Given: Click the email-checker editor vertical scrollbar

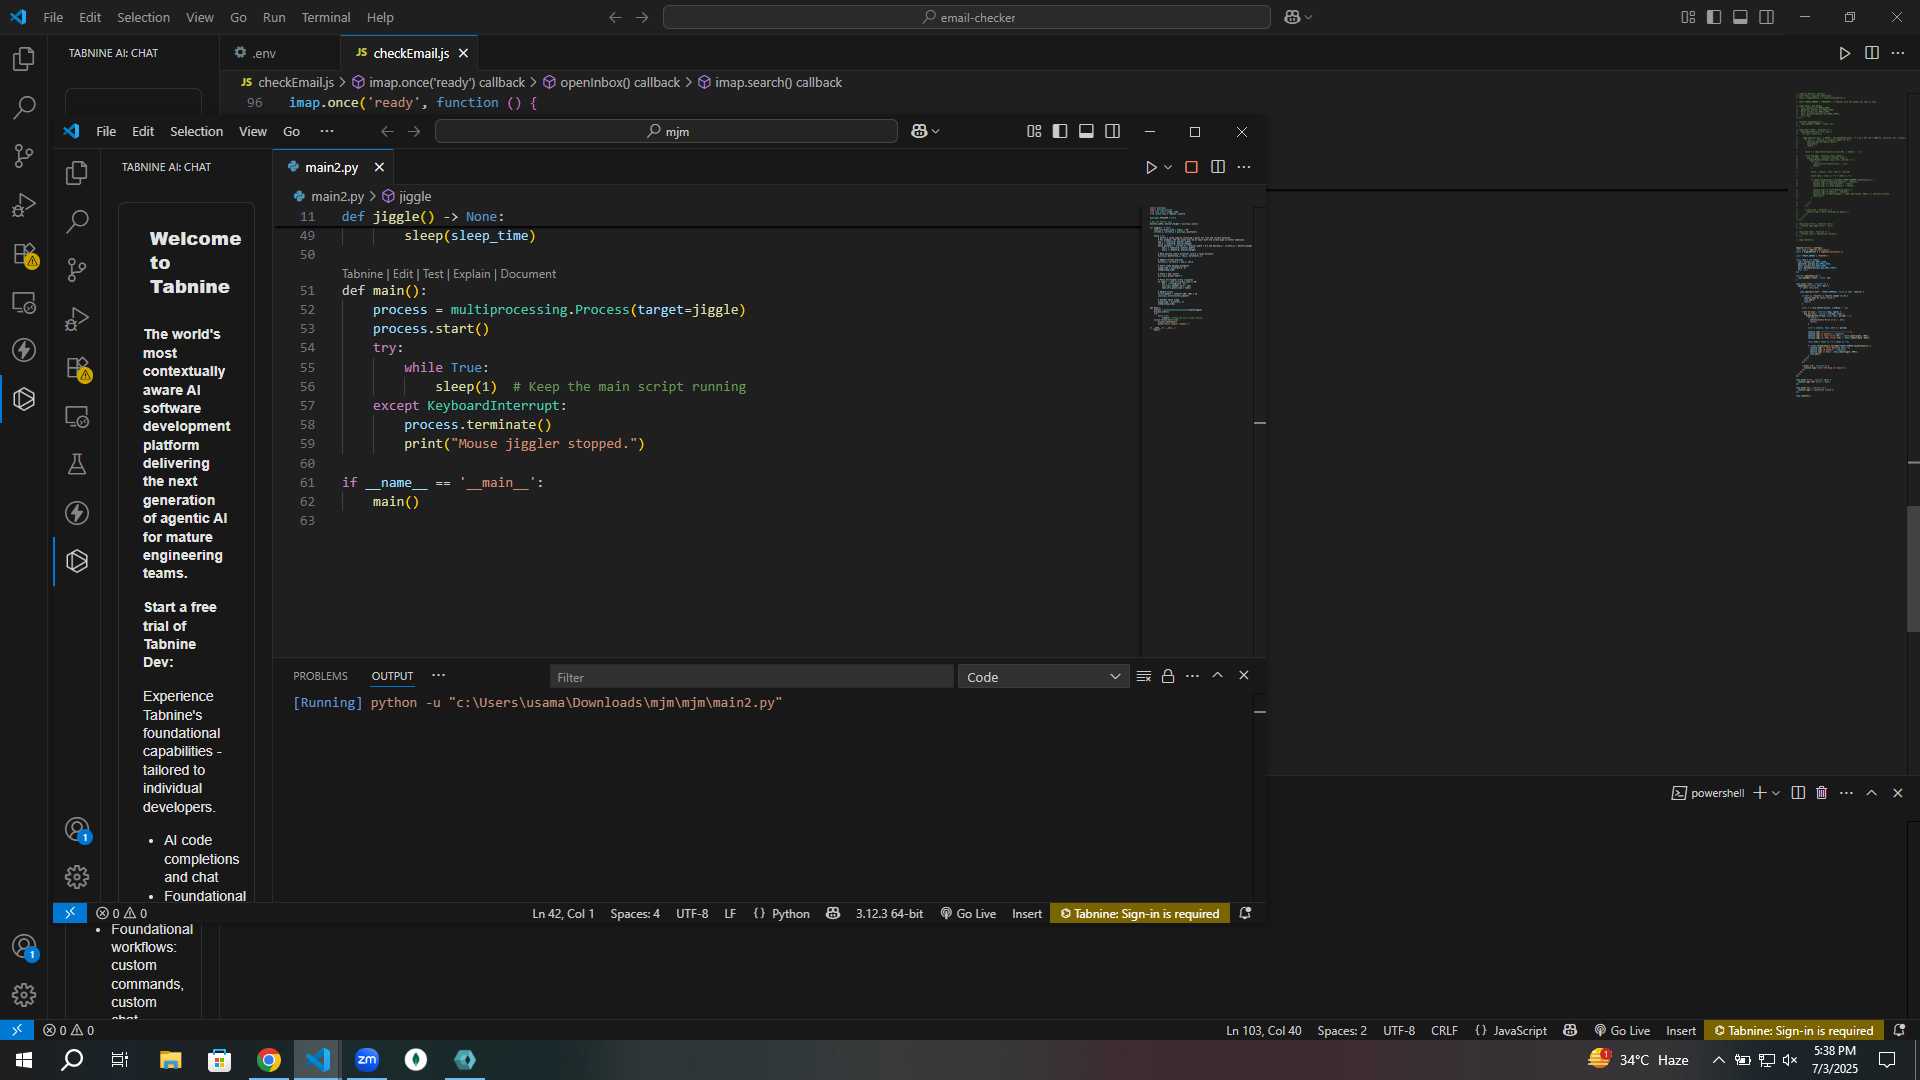Looking at the screenshot, I should [1913, 568].
